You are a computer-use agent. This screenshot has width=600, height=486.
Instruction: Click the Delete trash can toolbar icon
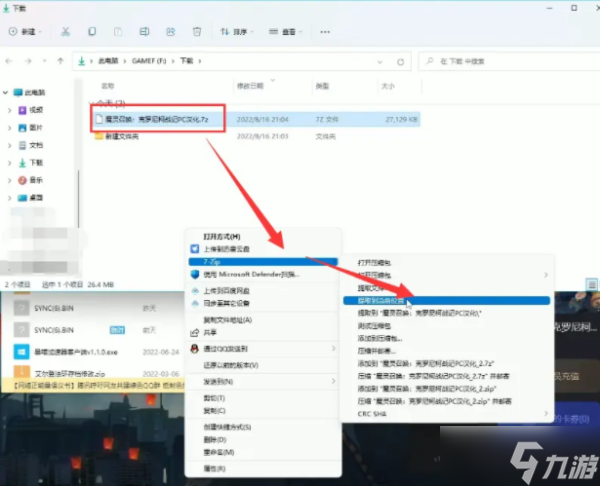[x=197, y=32]
